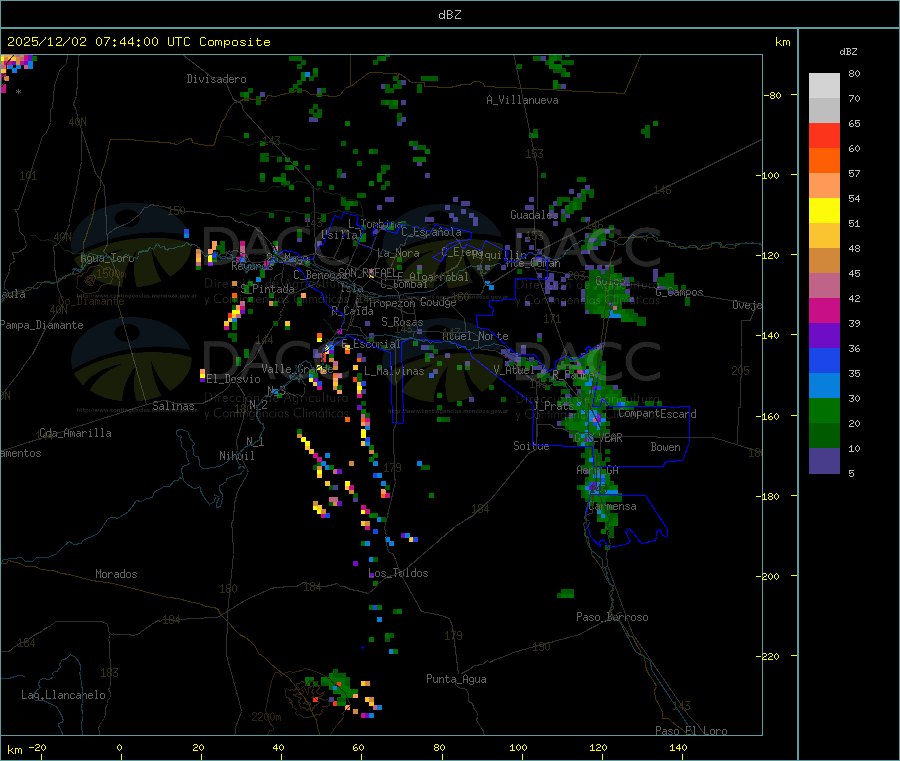Click the Valle_Grande map label
Image resolution: width=900 pixels, height=761 pixels.
297,368
